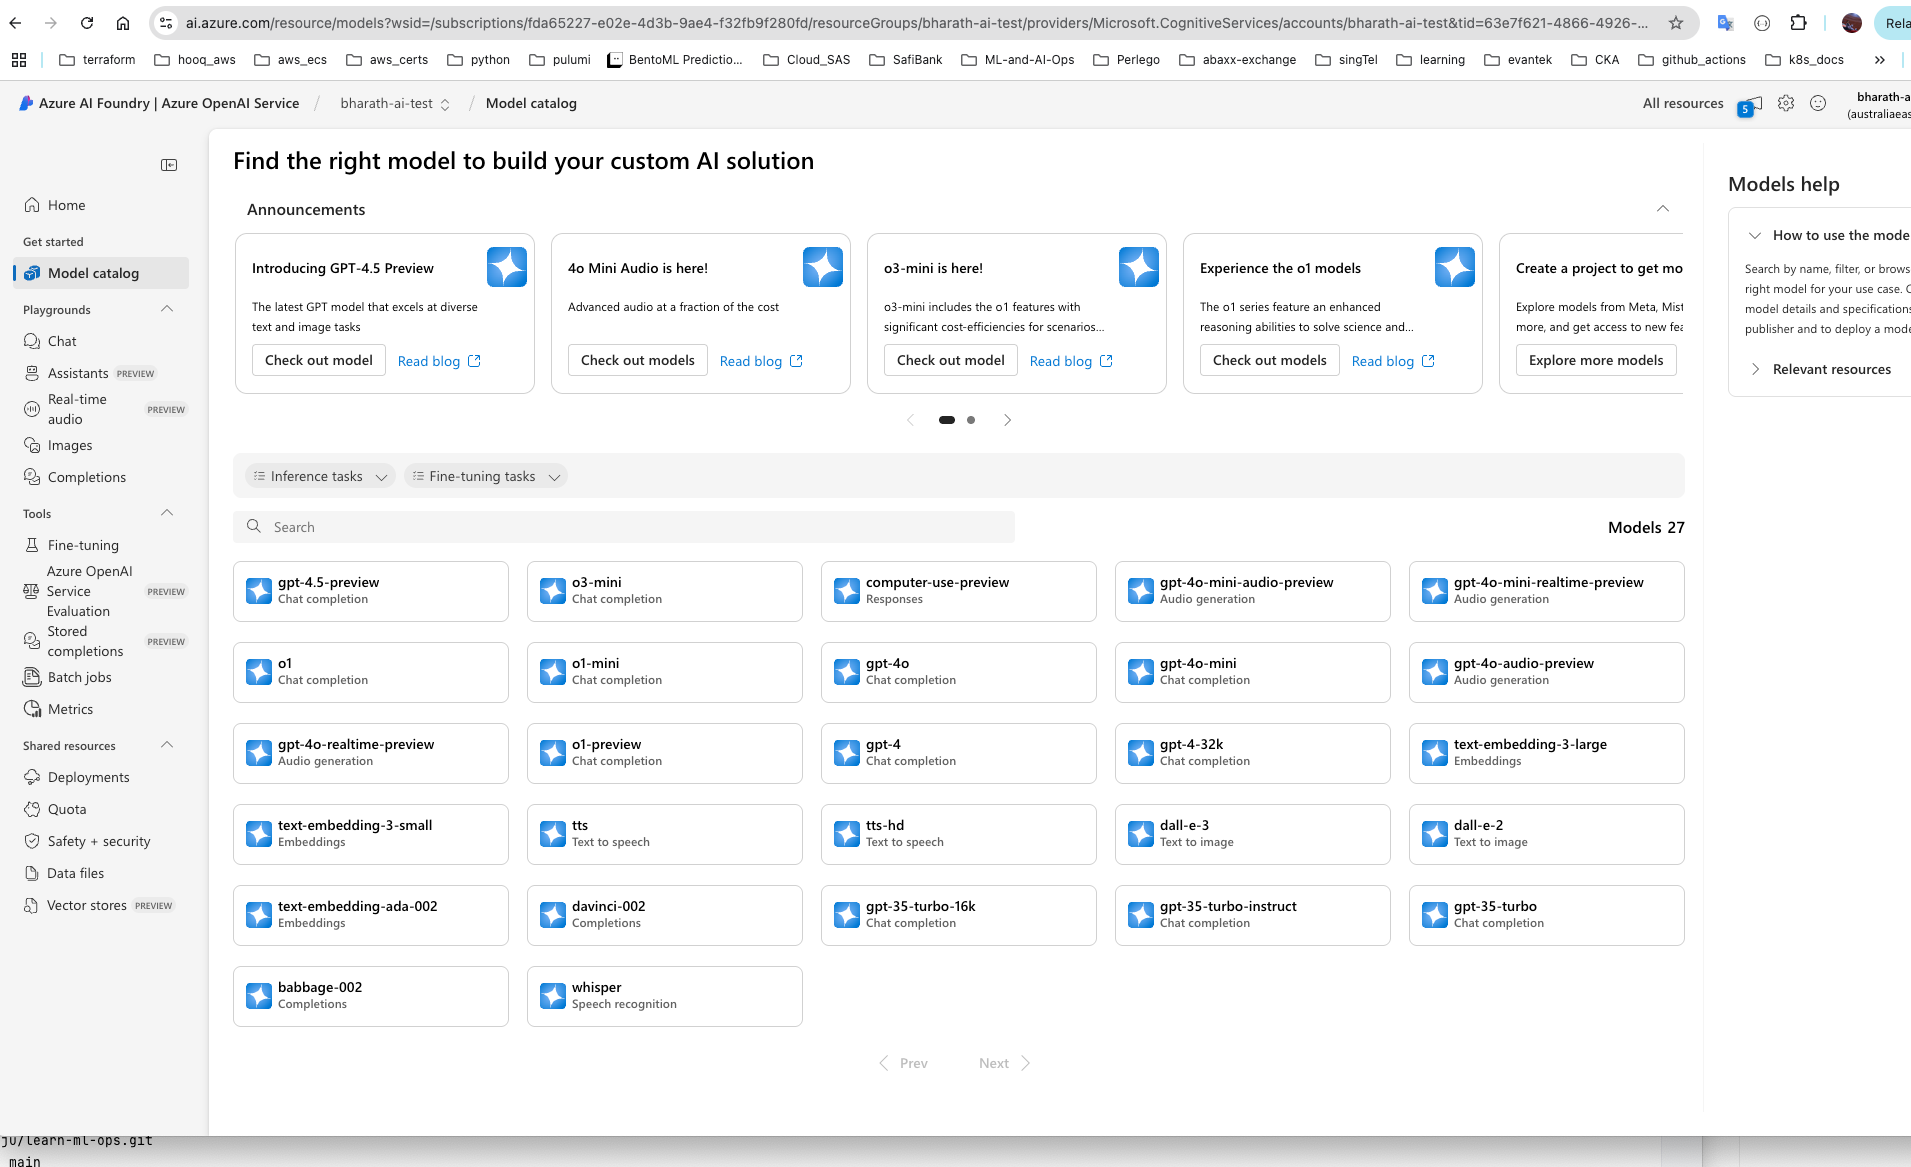1911x1167 pixels.
Task: Open notifications megaphone icon
Action: point(1751,104)
